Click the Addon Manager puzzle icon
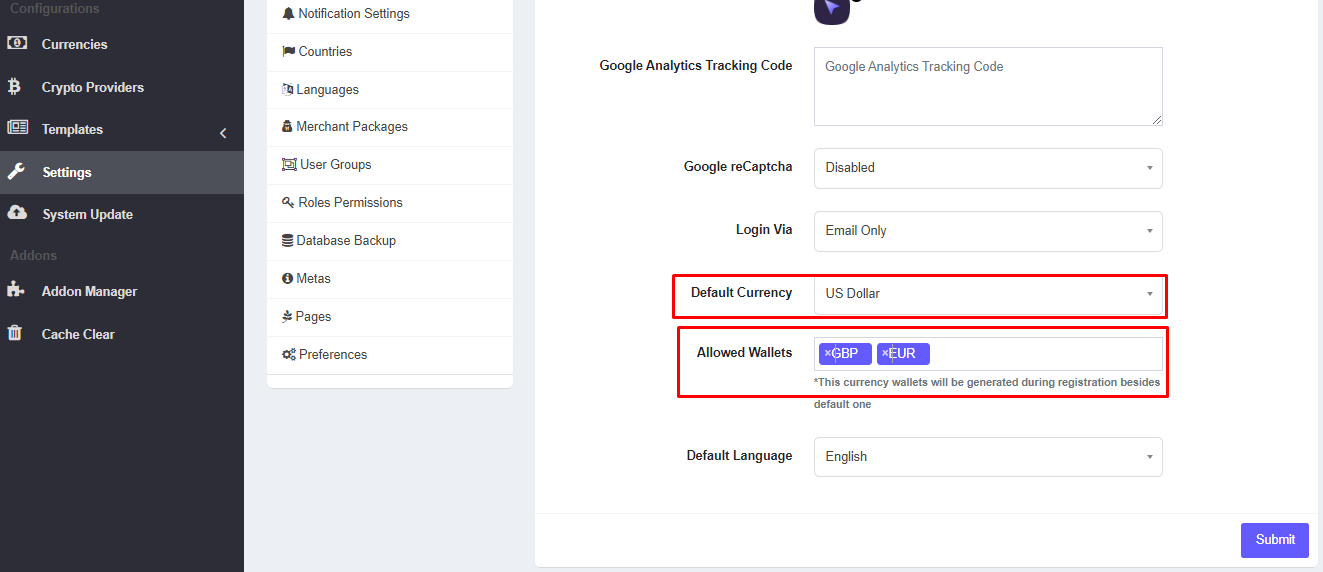The height and width of the screenshot is (572, 1323). pyautogui.click(x=16, y=291)
